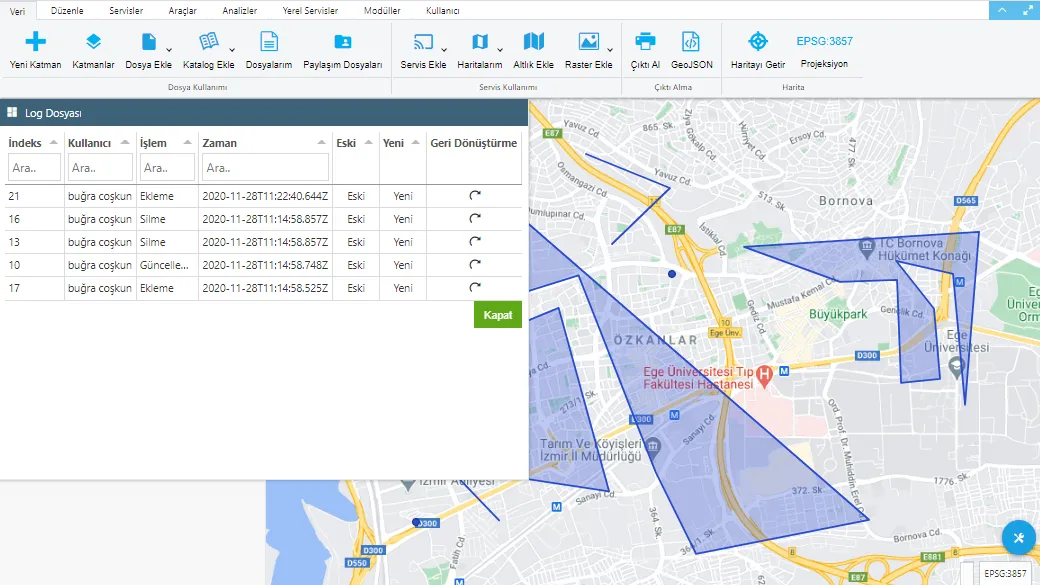This screenshot has height=585, width=1040.
Task: Click the Çıktı Al printer icon
Action: [x=645, y=42]
